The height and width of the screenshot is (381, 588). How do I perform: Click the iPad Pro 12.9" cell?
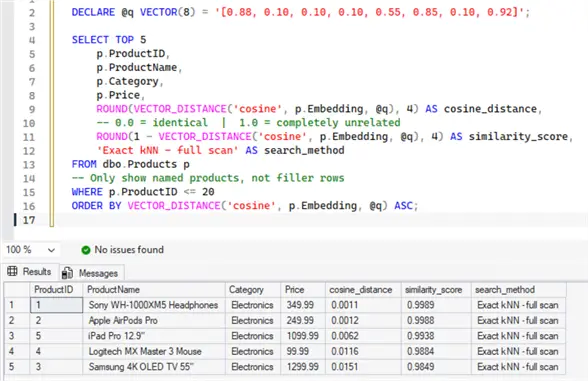tap(154, 336)
